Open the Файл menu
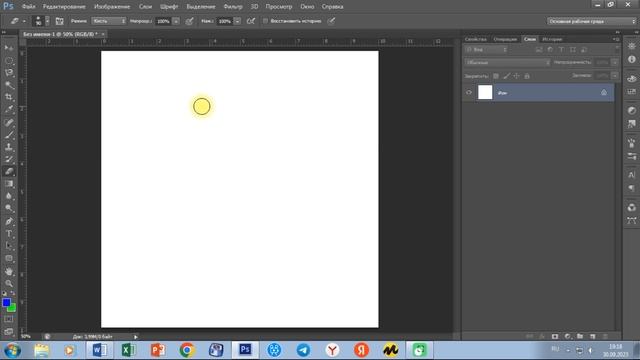This screenshot has height=360, width=640. click(x=28, y=7)
